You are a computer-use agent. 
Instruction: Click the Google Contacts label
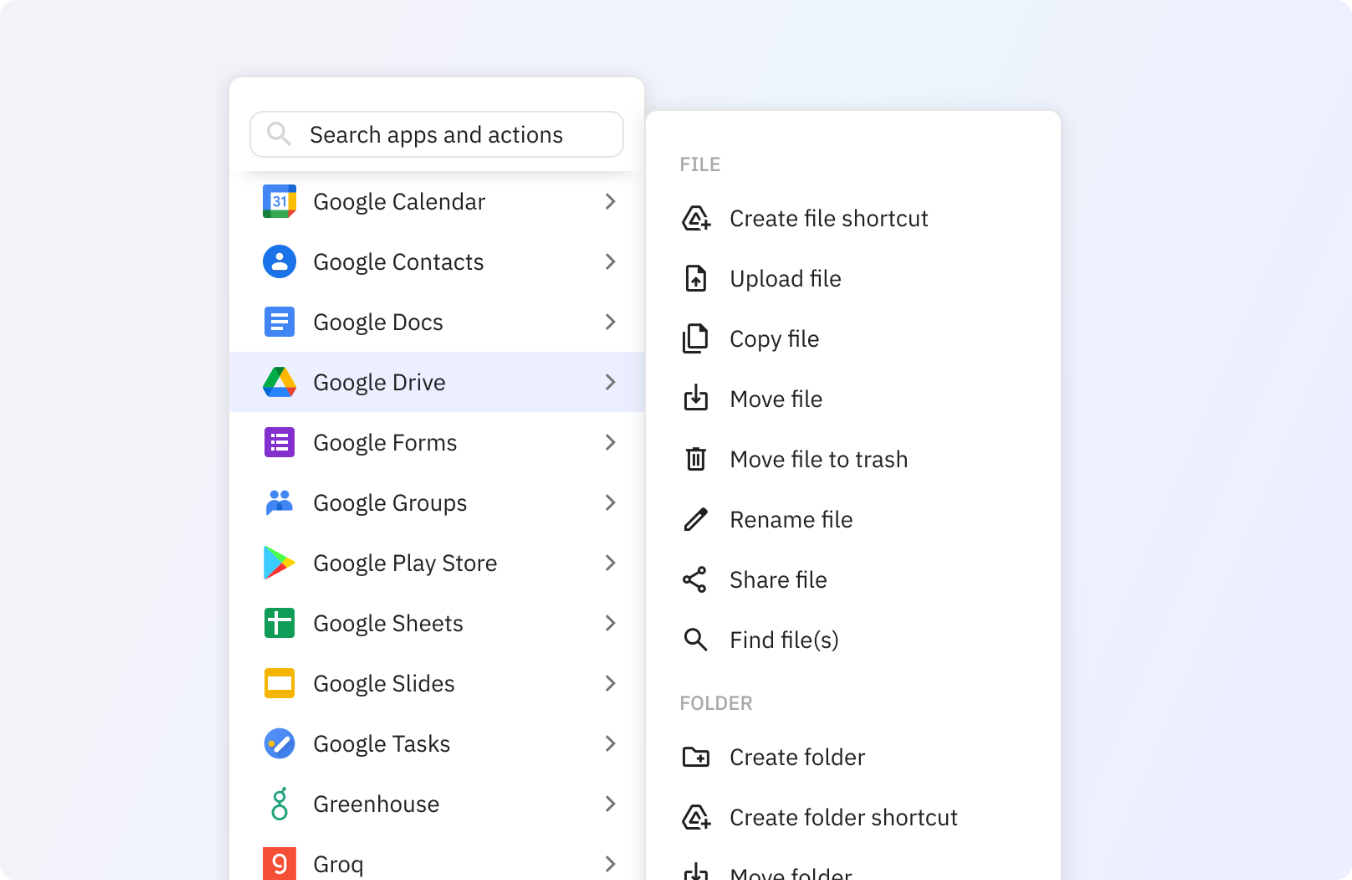(398, 262)
